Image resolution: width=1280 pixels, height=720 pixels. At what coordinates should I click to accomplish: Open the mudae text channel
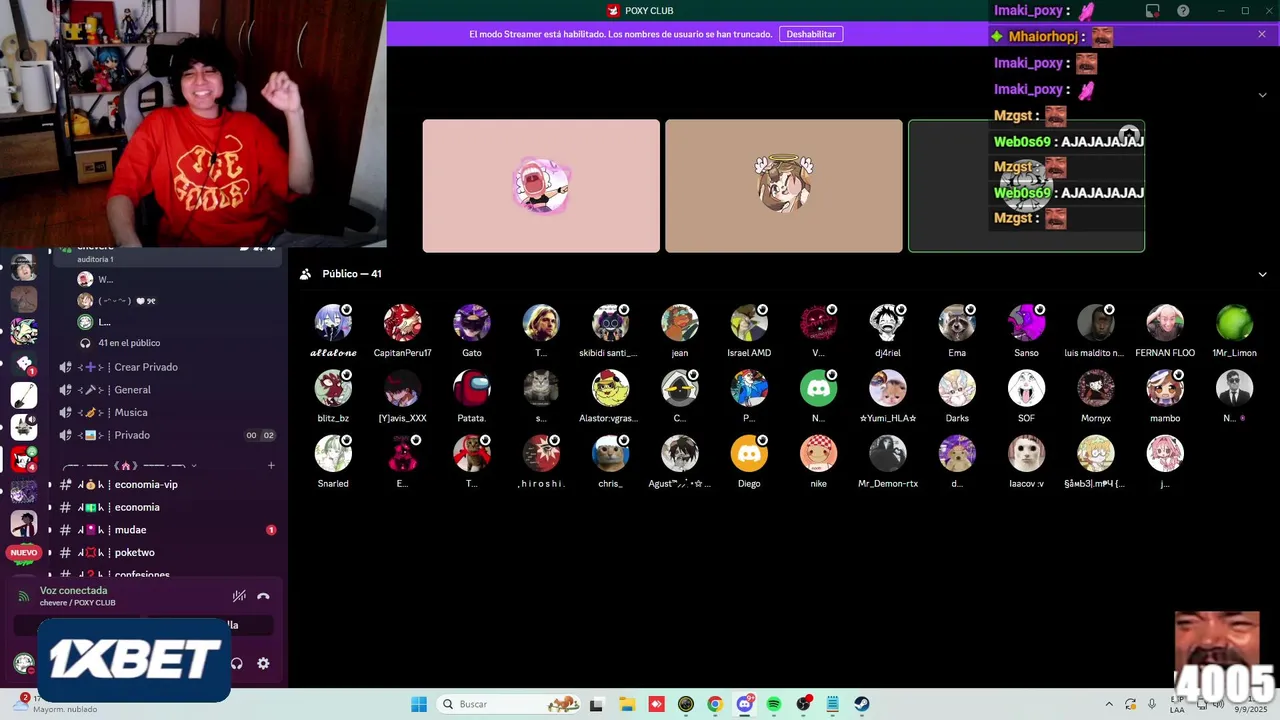pyautogui.click(x=166, y=530)
